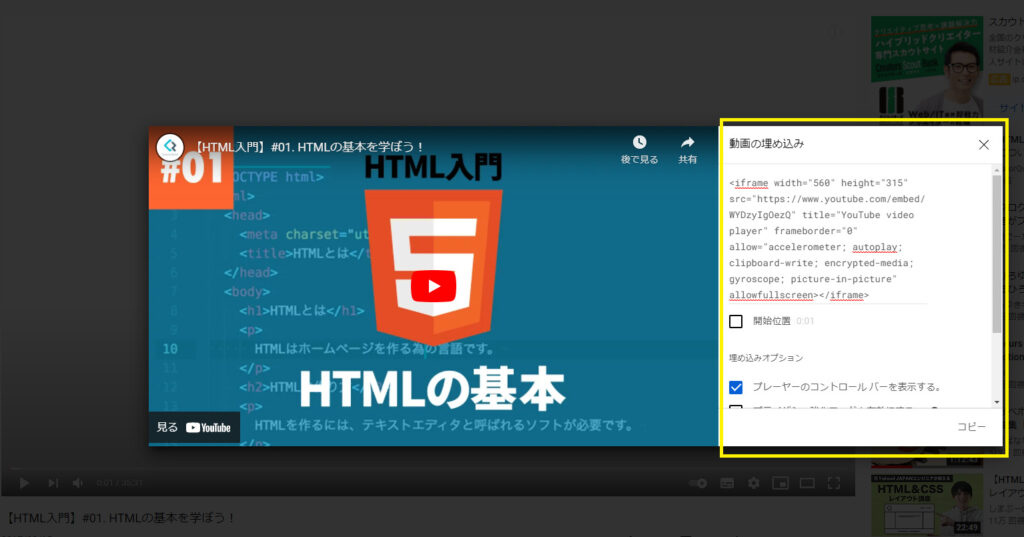Click the 後で見る (Watch later) clock icon
Image resolution: width=1024 pixels, height=537 pixels.
click(639, 143)
